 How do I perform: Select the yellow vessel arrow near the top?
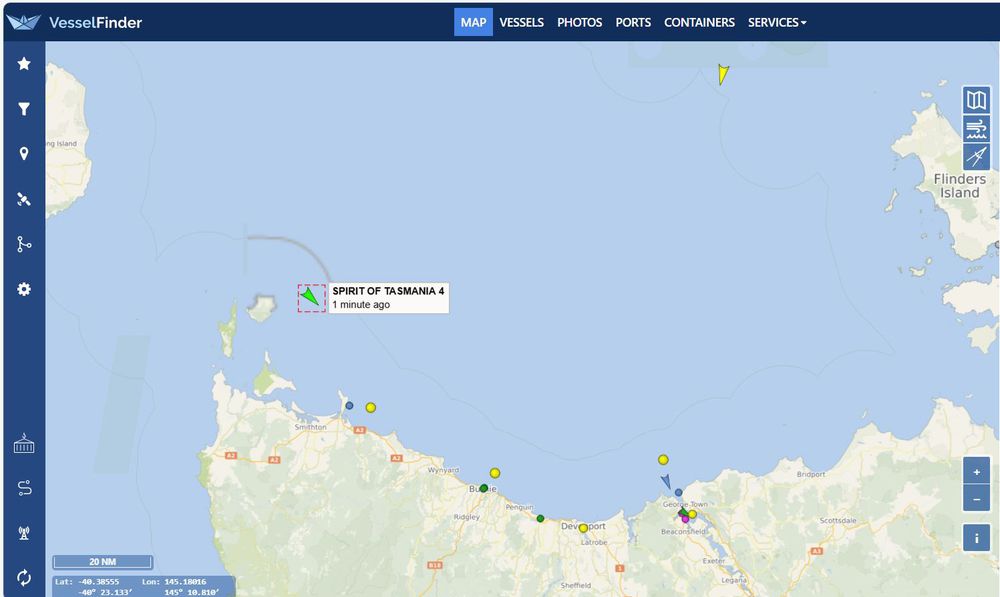[723, 74]
